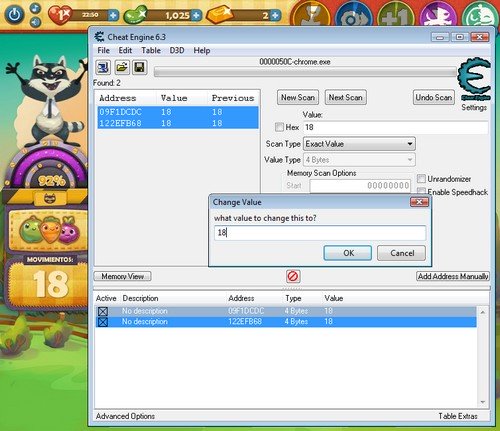
Task: Click the scan progress bar
Action: click(x=305, y=72)
